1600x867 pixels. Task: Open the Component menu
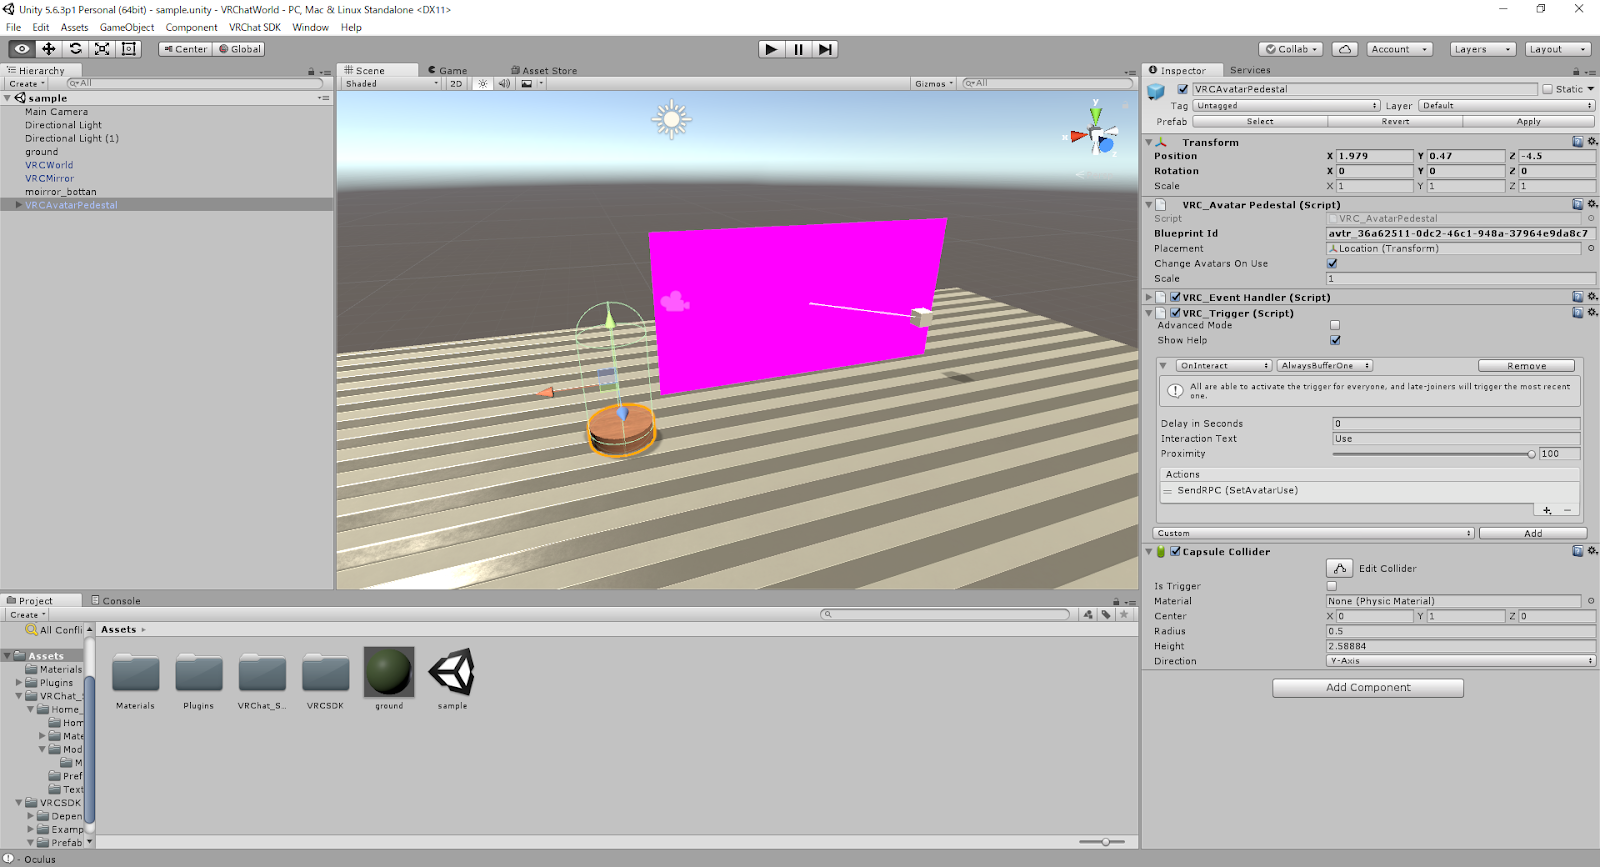[191, 27]
